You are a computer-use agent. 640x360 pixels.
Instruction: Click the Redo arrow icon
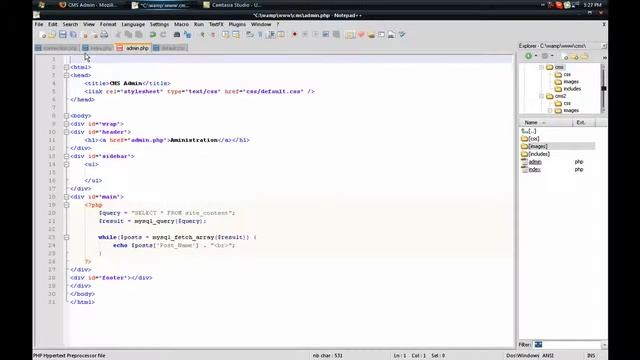click(x=163, y=35)
